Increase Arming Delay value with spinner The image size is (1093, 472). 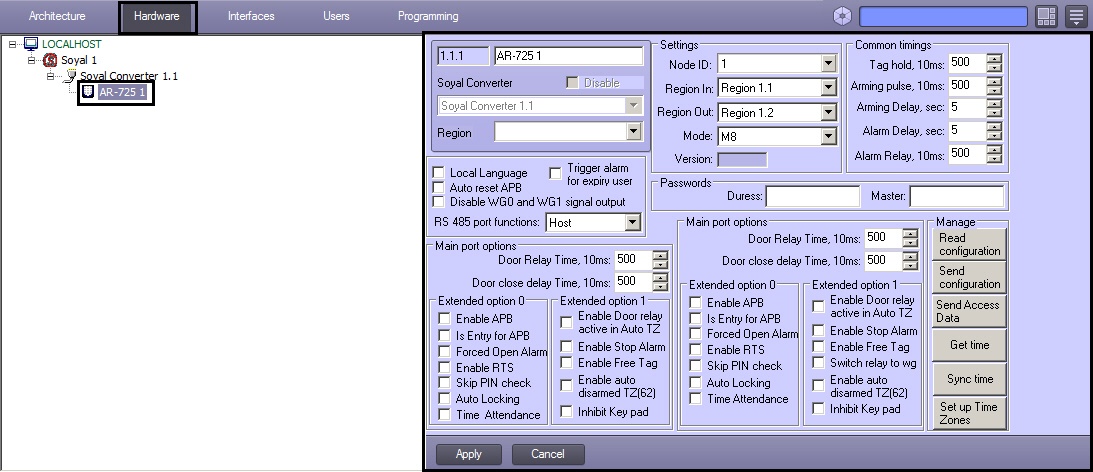pyautogui.click(x=994, y=103)
